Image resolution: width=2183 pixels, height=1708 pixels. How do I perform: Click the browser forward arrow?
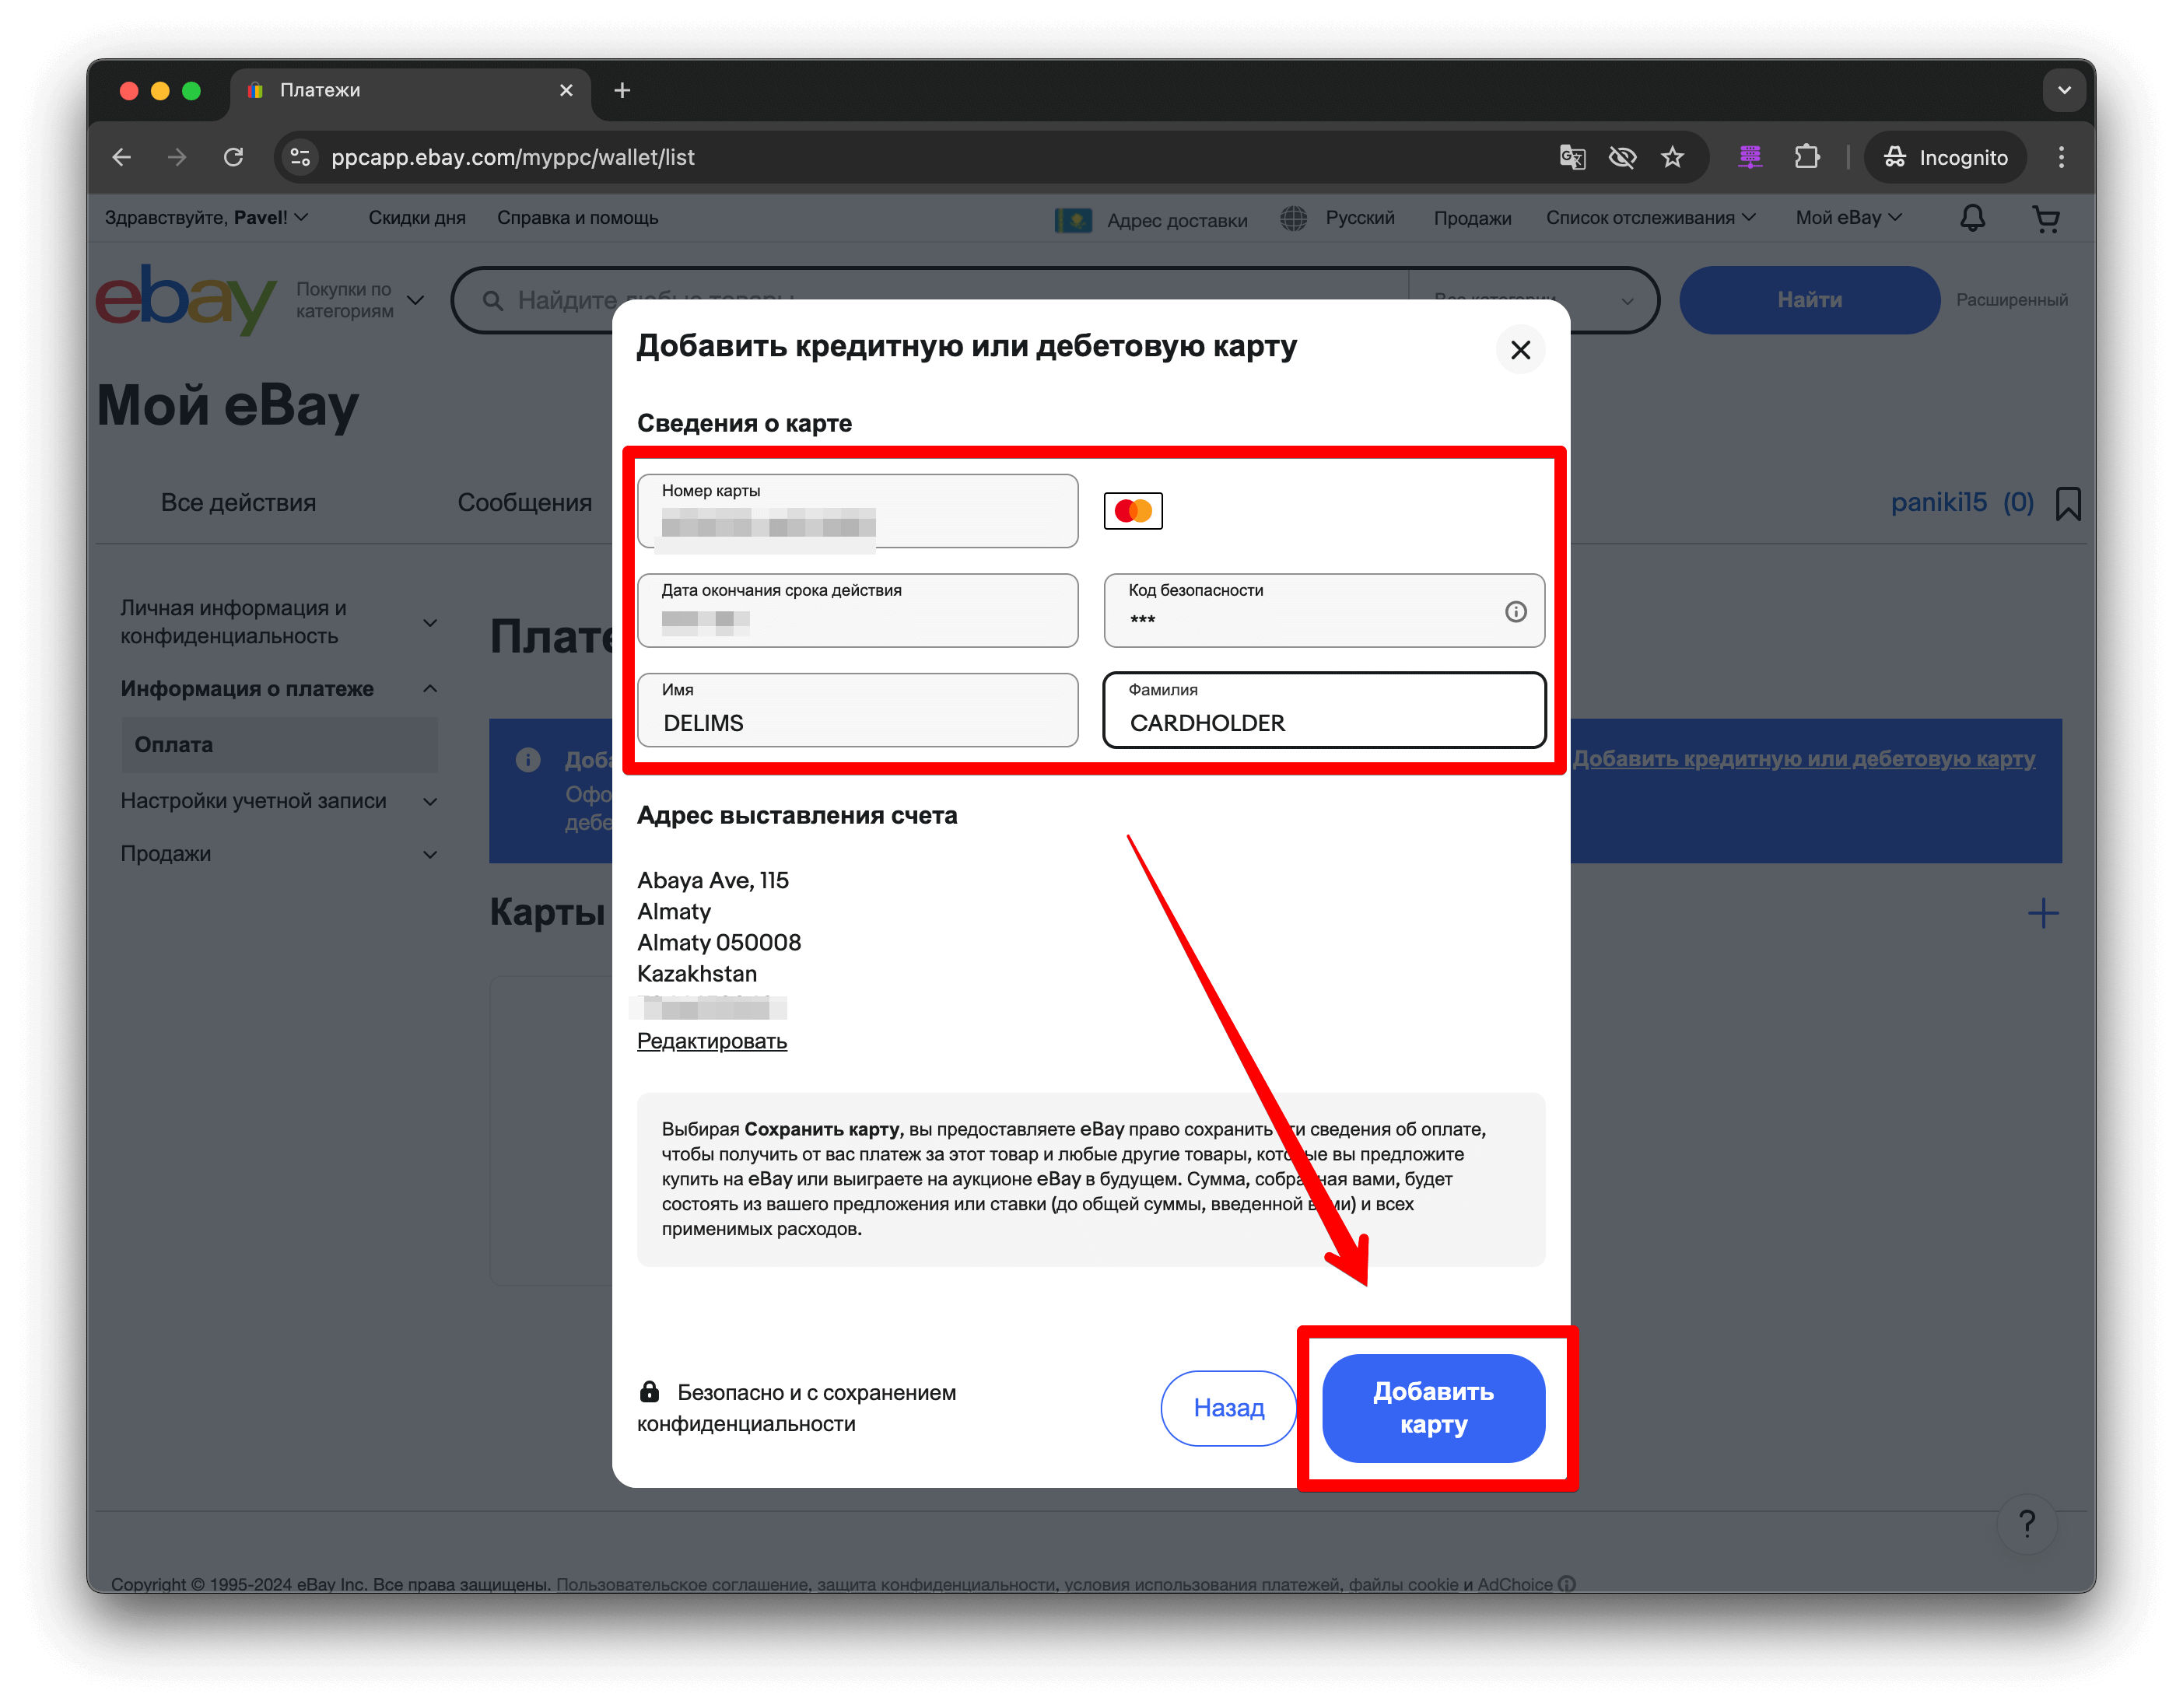coord(176,157)
